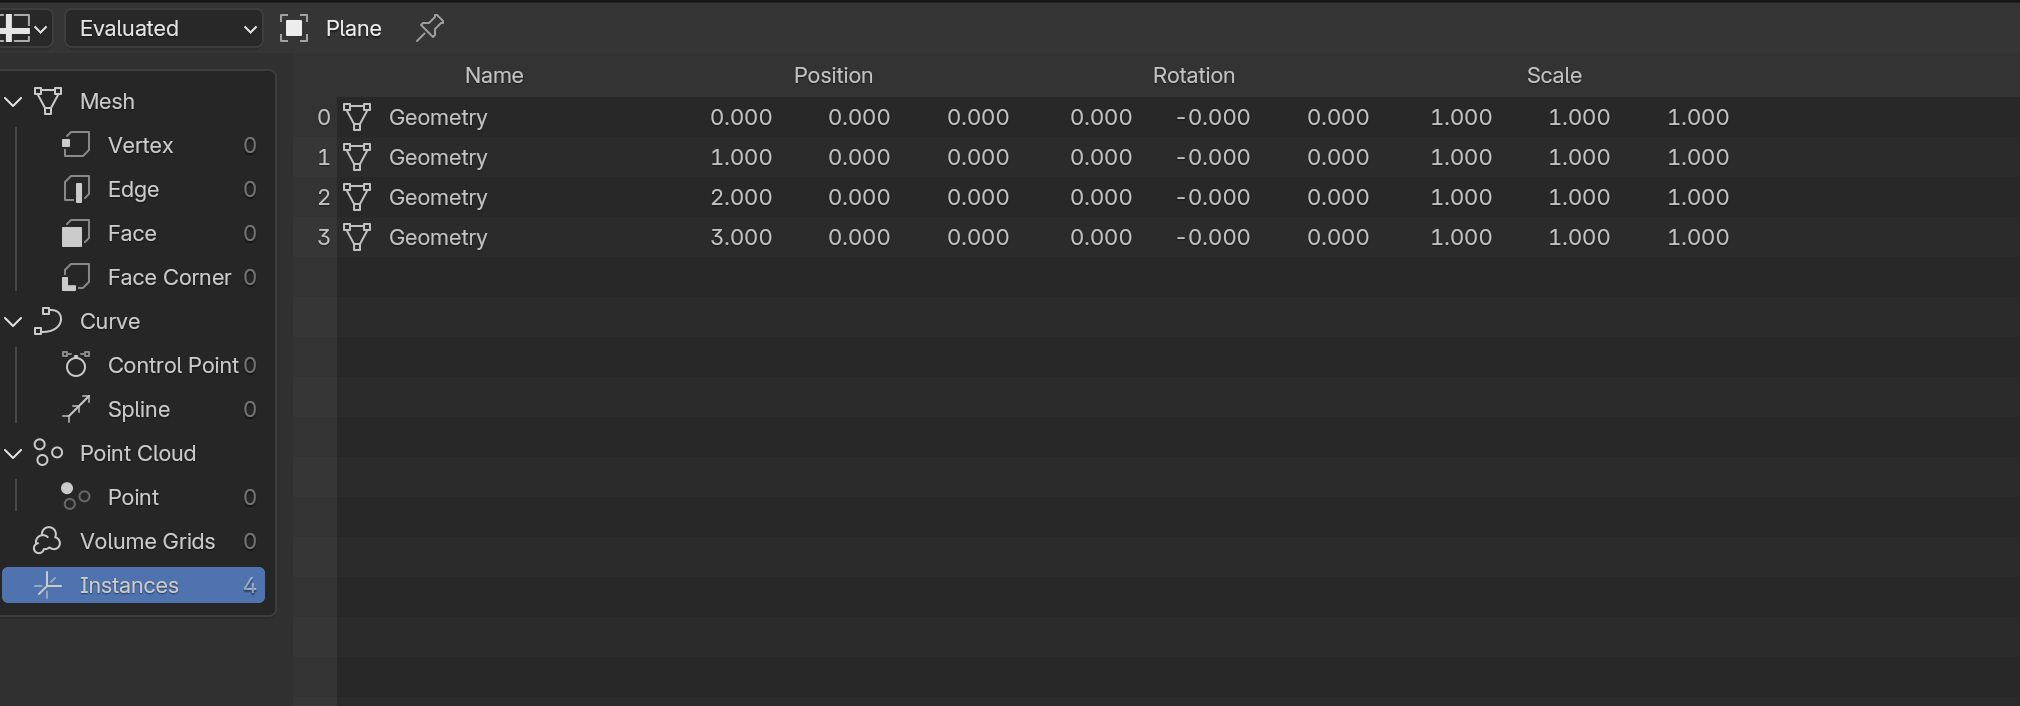This screenshot has width=2020, height=706.
Task: Select the Vertex domain icon
Action: pos(76,145)
